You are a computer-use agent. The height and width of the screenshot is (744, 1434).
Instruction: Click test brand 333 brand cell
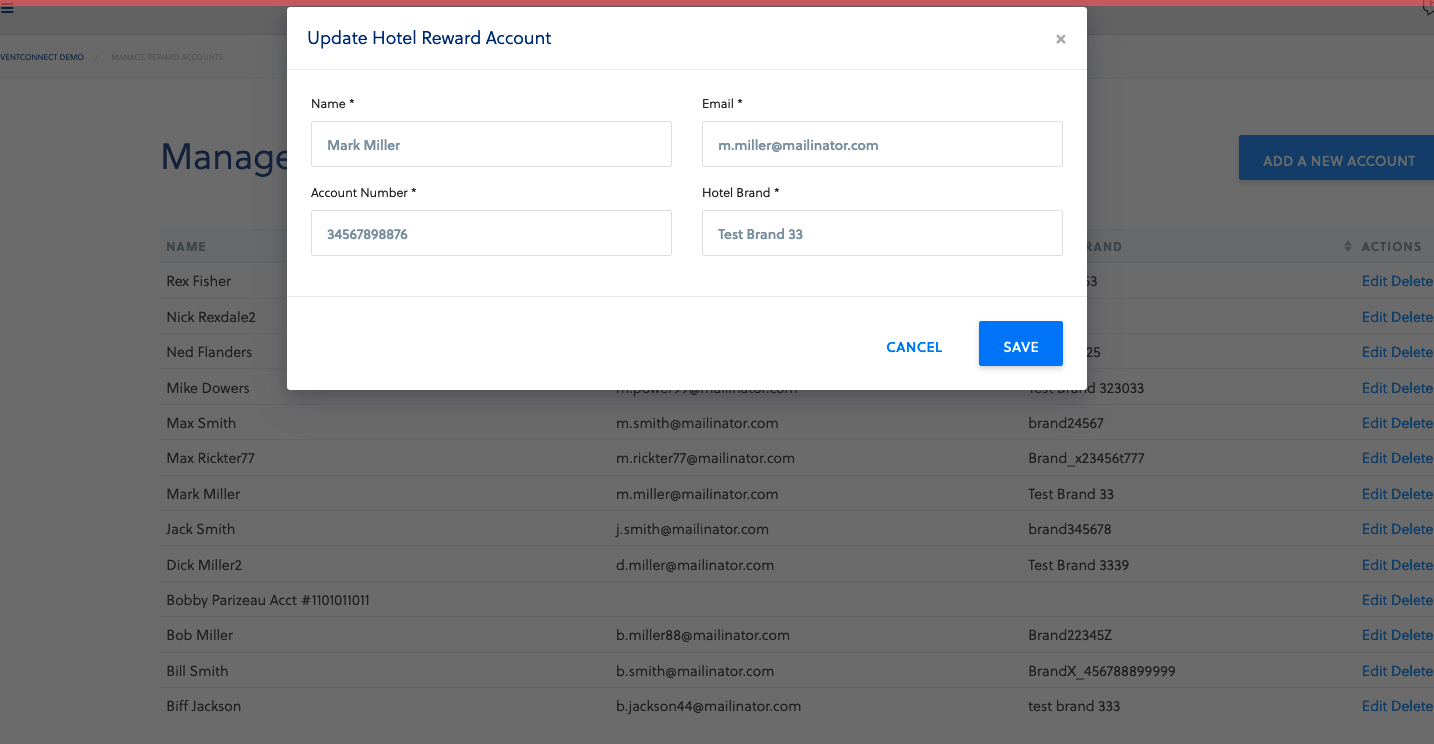(1074, 706)
